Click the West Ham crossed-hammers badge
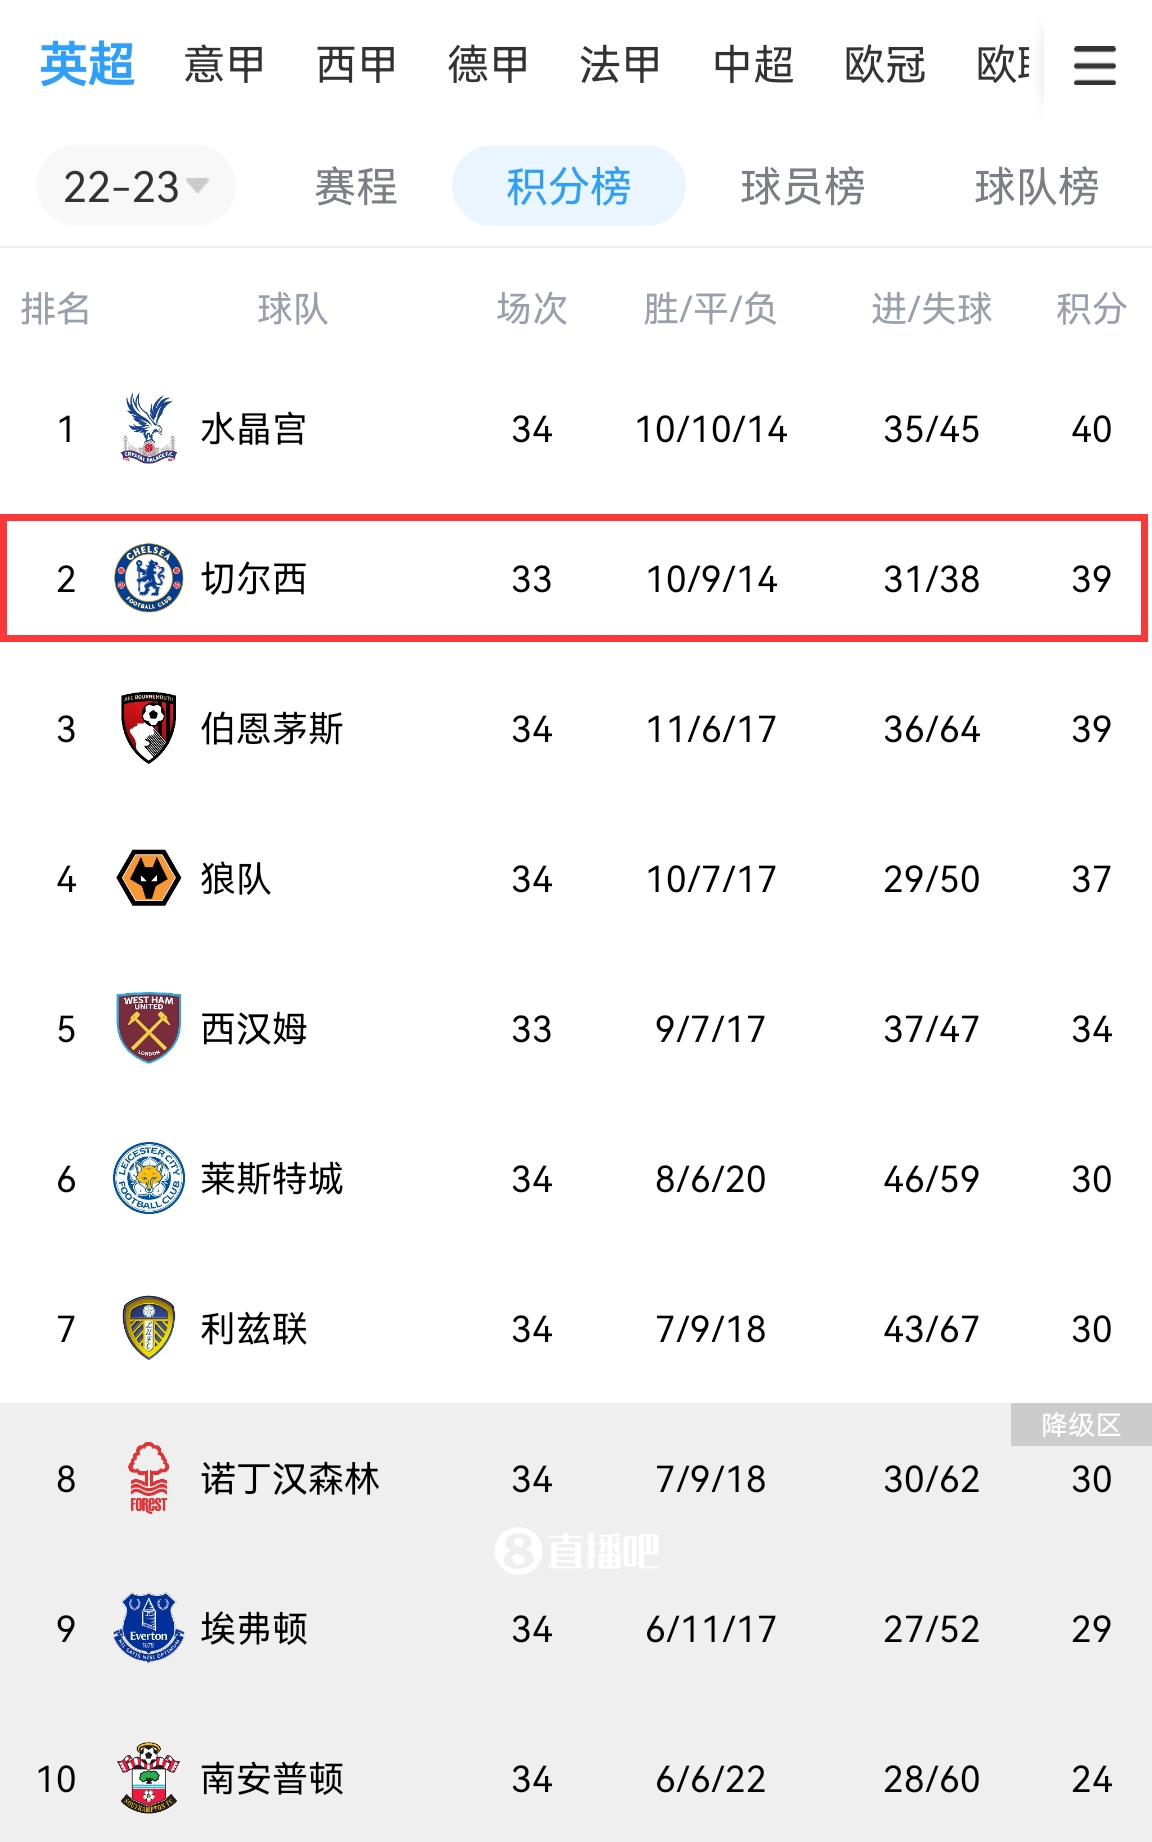 coord(144,1030)
